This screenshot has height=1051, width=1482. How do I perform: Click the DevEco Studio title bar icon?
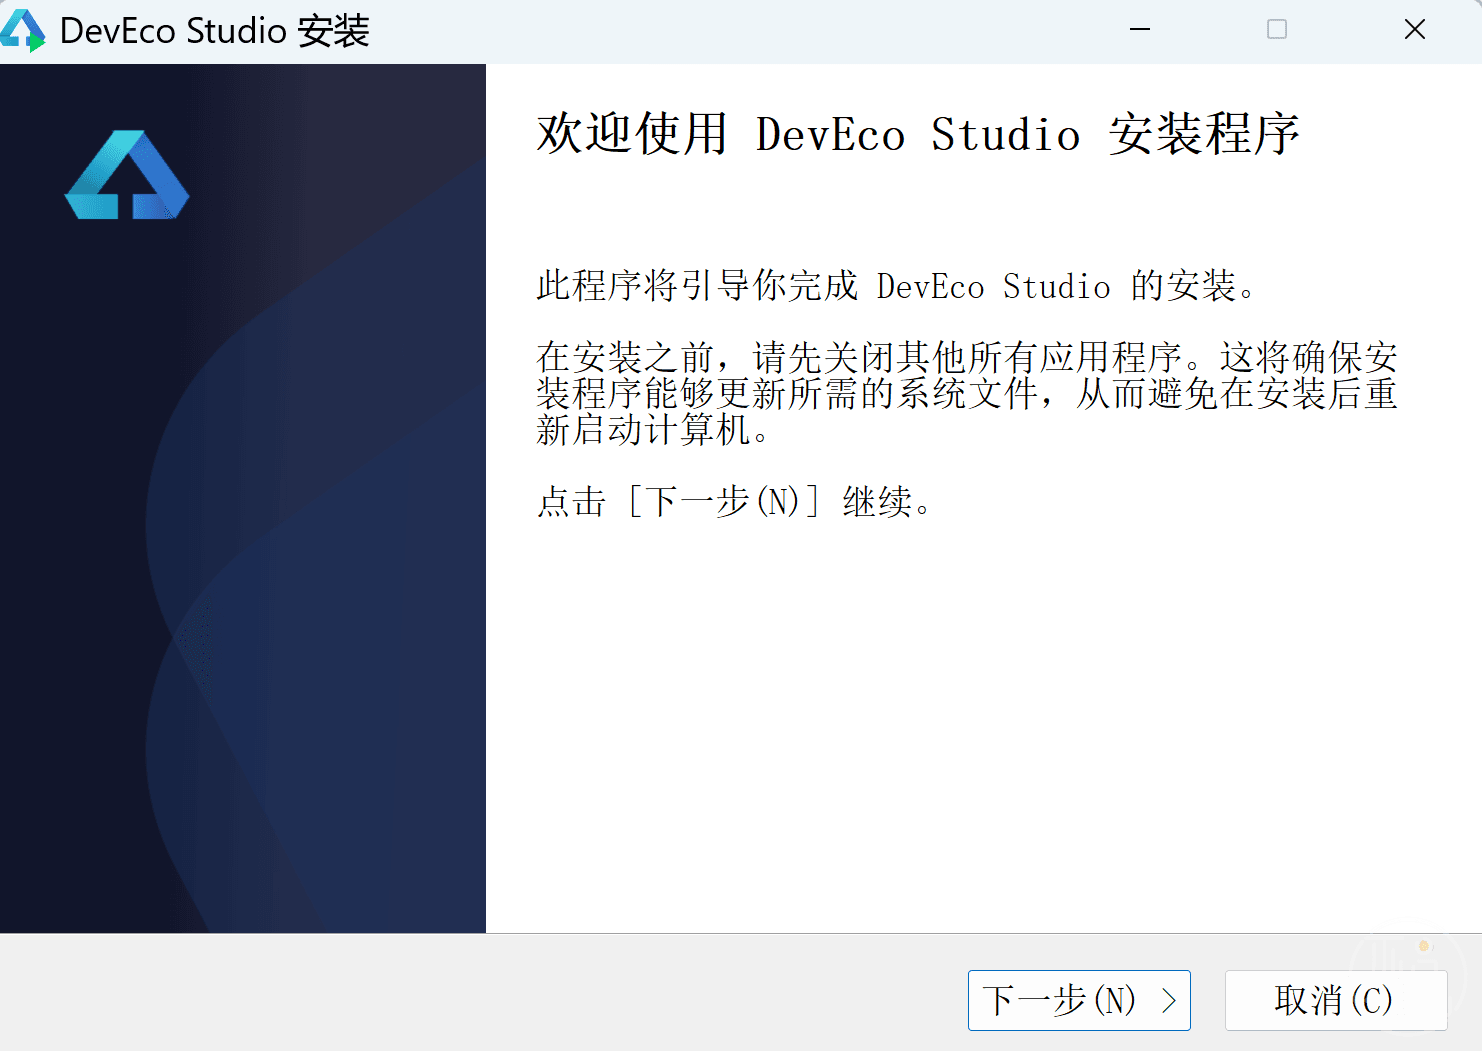pos(23,30)
